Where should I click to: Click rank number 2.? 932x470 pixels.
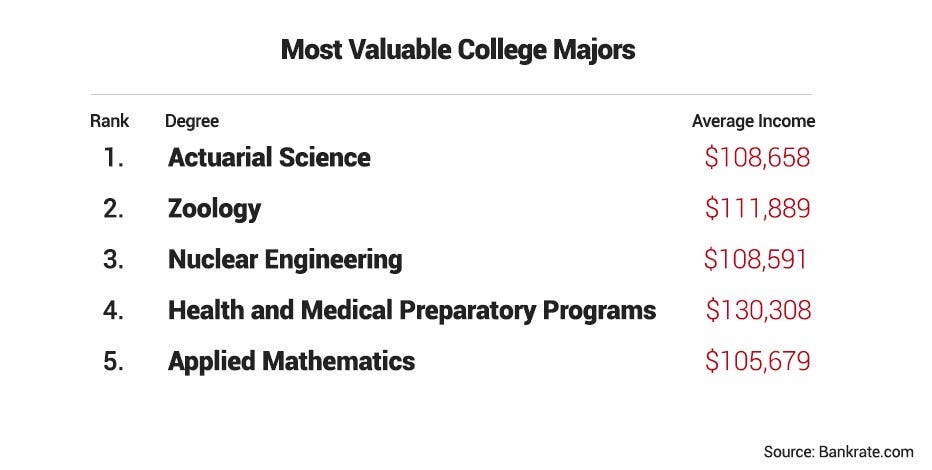coord(114,209)
